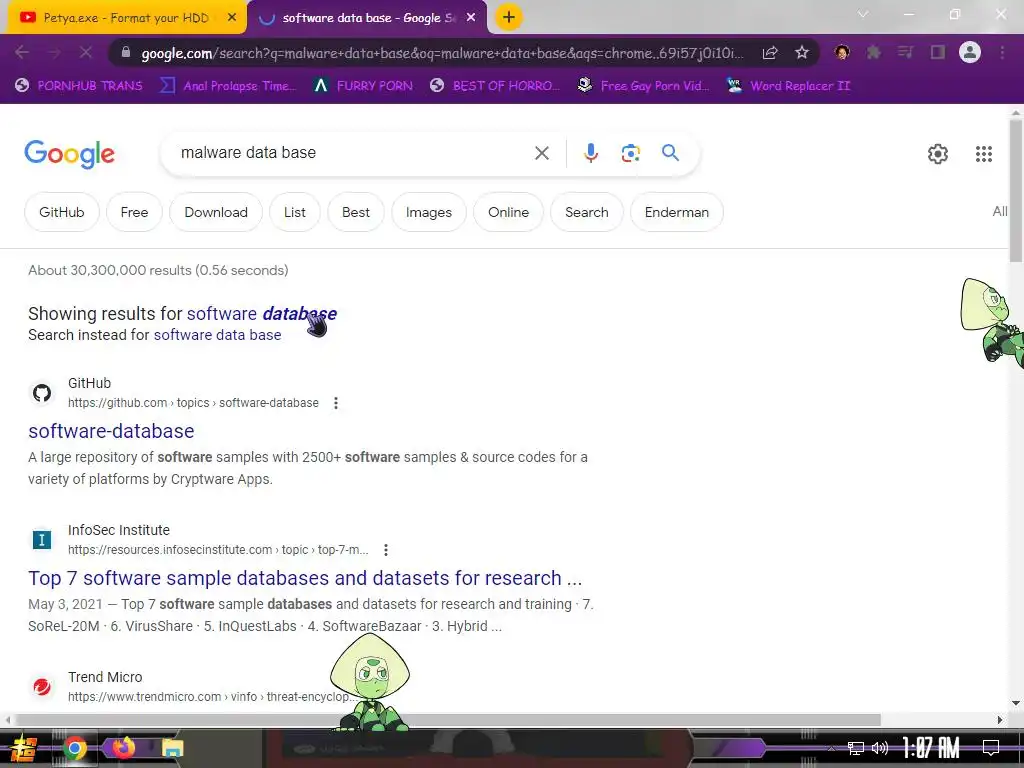This screenshot has height=768, width=1024.
Task: Launch Firefox from the taskbar
Action: [x=123, y=747]
